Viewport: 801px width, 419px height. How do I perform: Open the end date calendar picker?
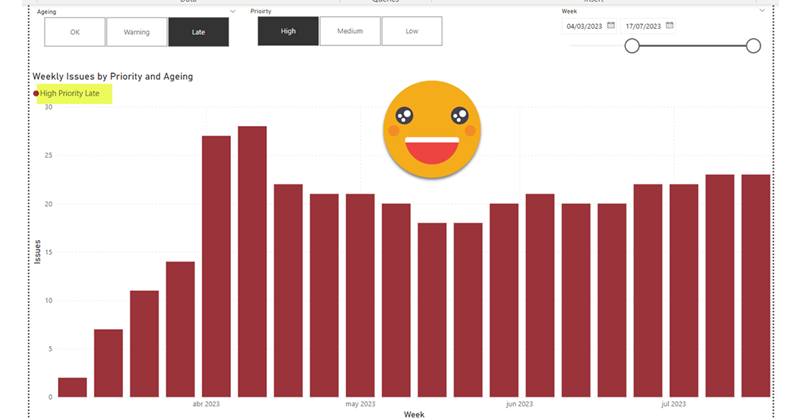pyautogui.click(x=670, y=25)
